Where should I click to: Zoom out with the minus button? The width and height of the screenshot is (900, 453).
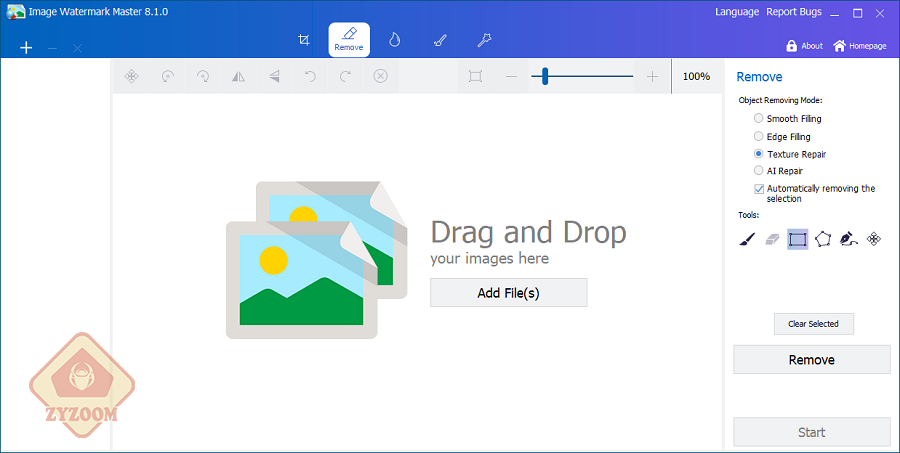pos(511,76)
